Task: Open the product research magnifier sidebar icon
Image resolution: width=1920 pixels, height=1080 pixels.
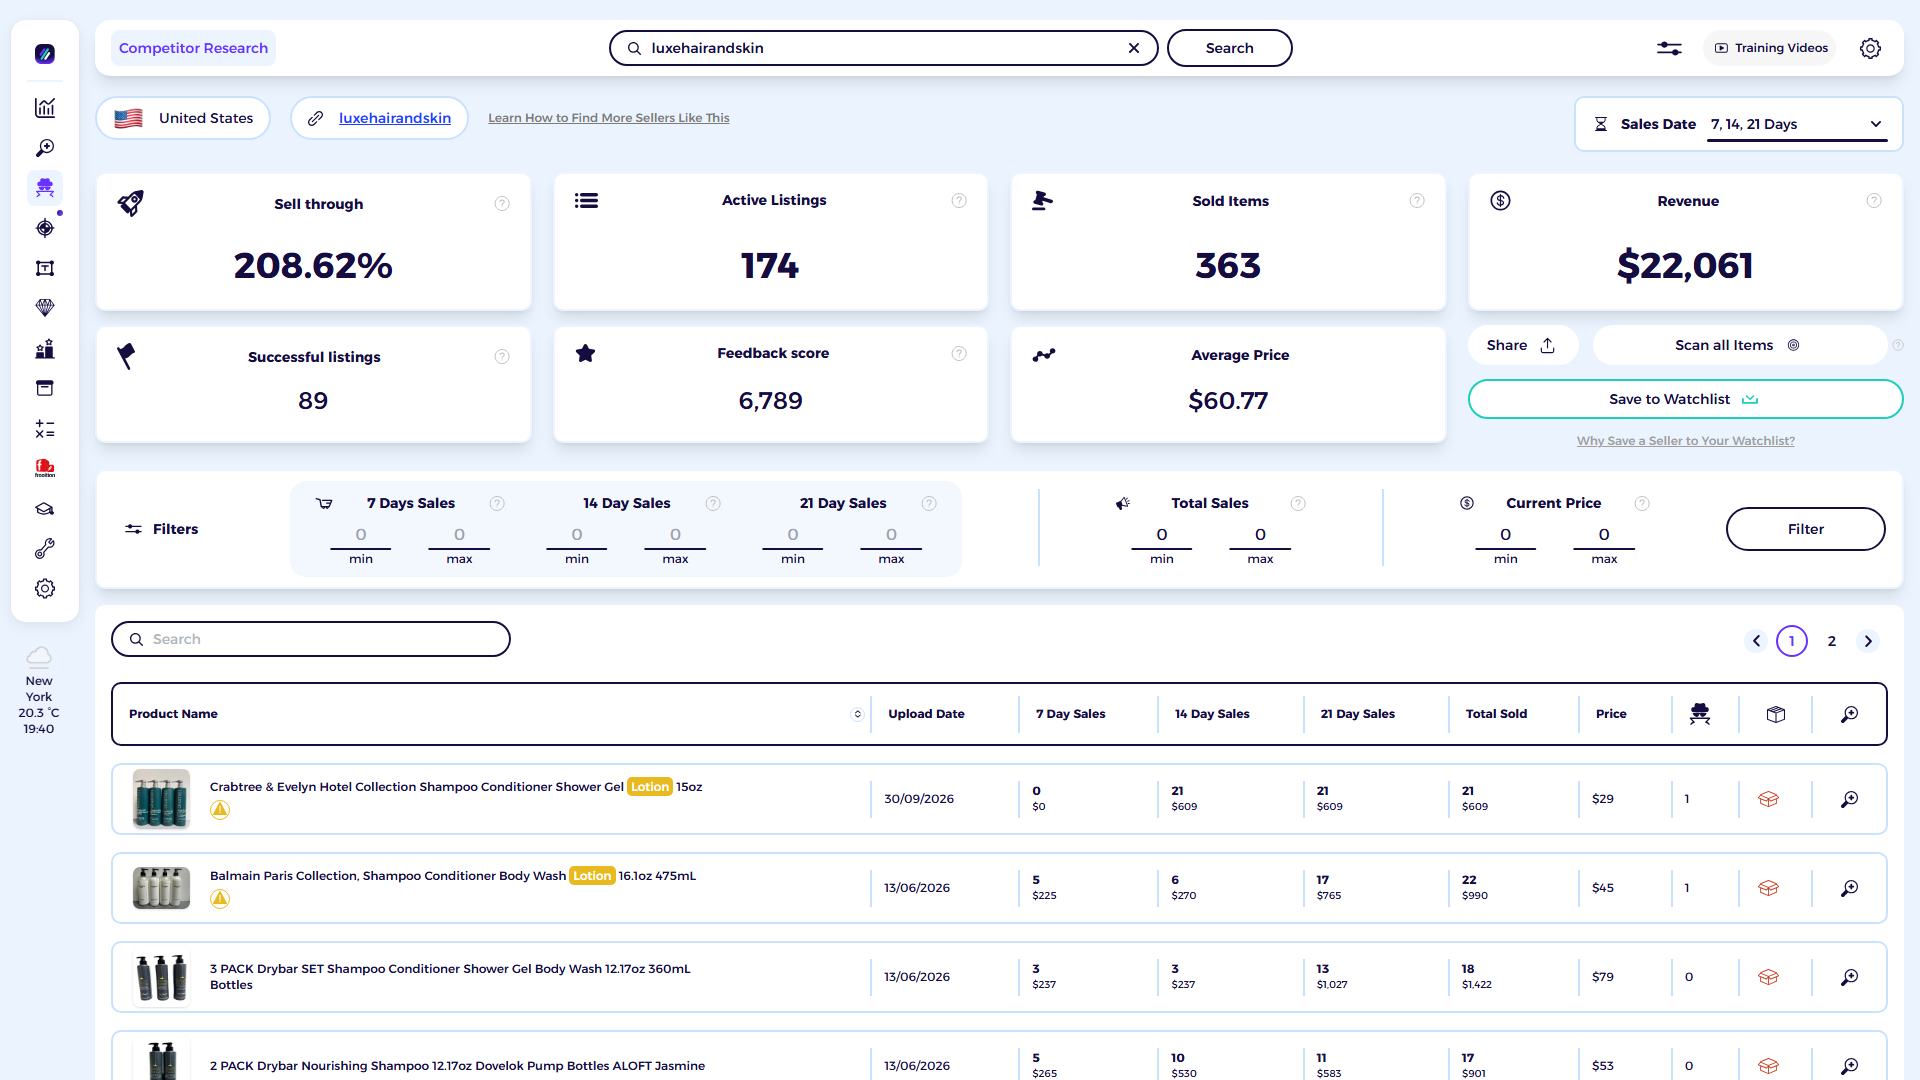Action: coord(45,148)
